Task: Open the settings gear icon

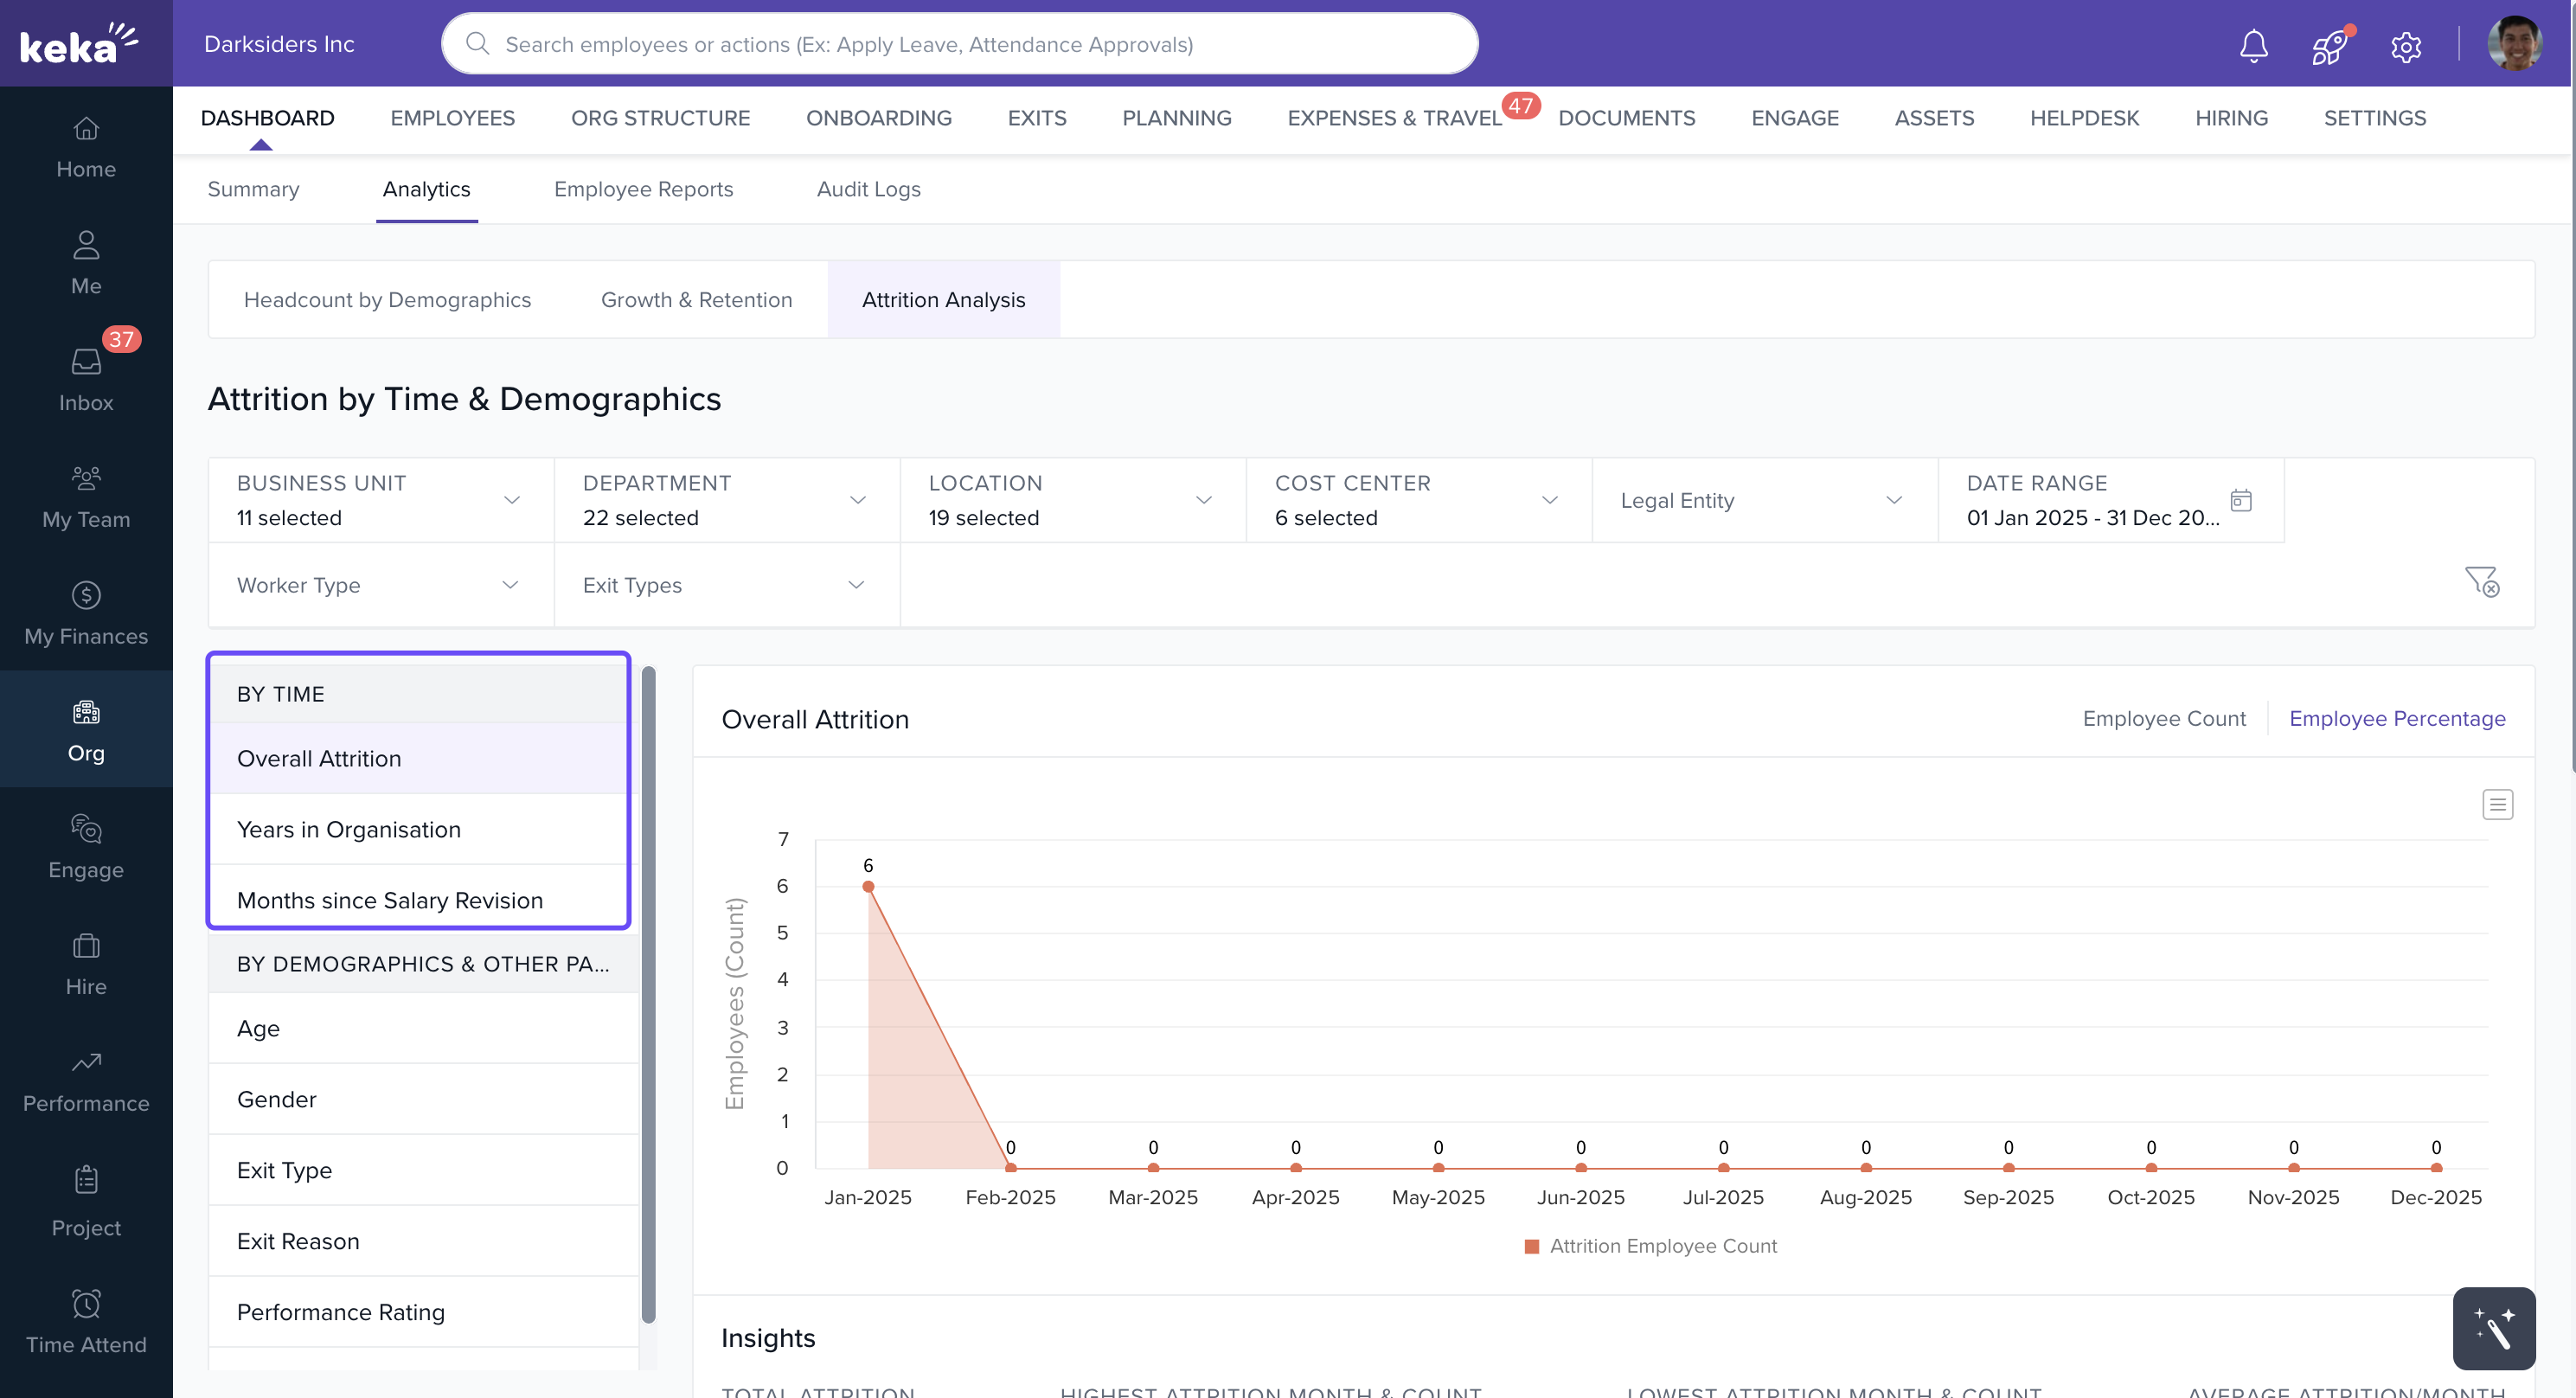Action: 2405,46
